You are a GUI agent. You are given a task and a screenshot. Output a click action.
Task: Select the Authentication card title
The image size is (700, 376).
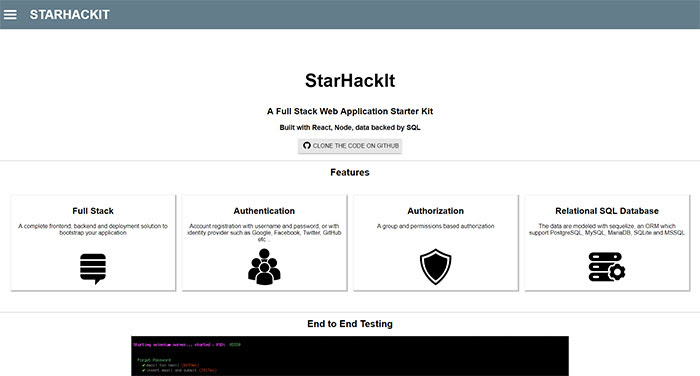coord(264,211)
